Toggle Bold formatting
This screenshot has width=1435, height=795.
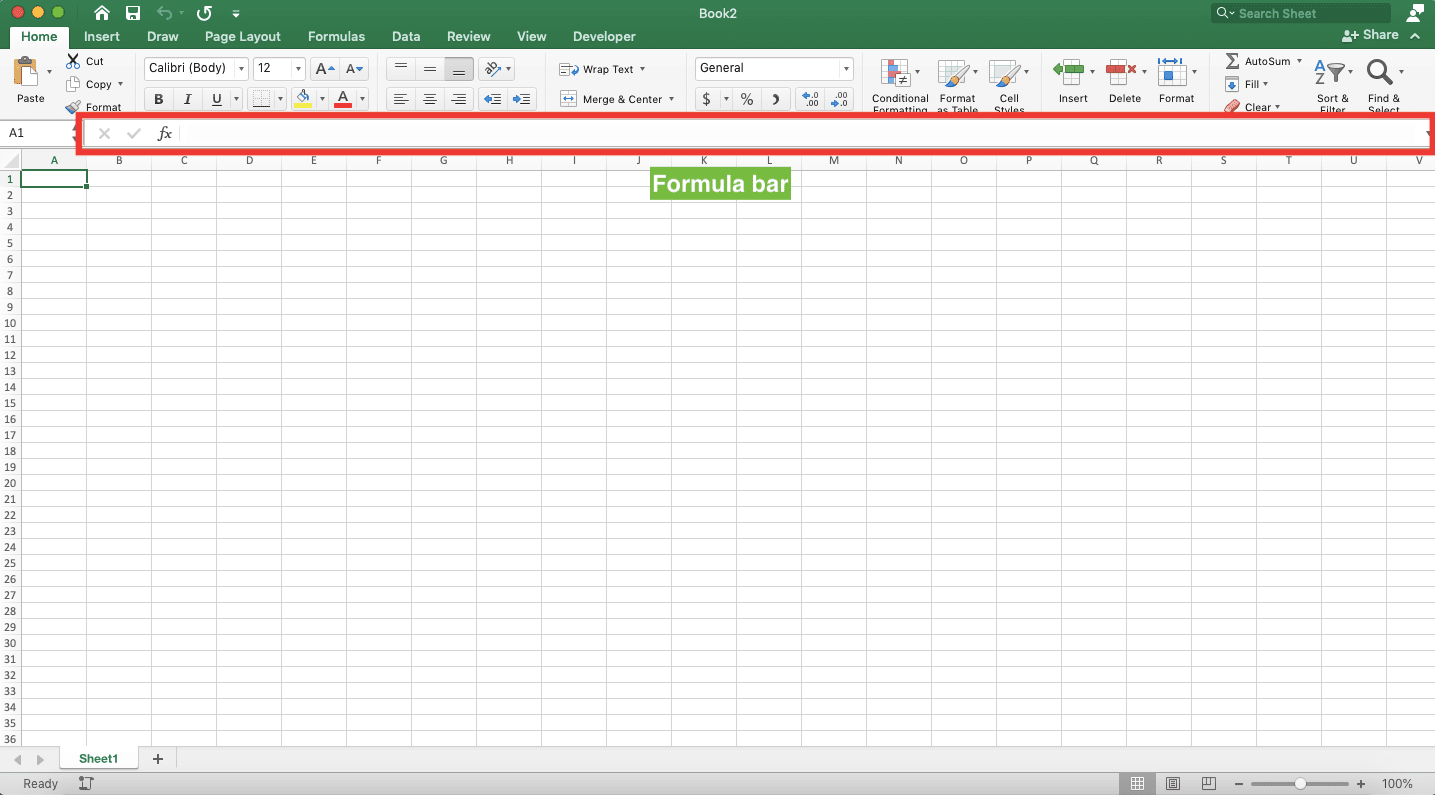(158, 99)
